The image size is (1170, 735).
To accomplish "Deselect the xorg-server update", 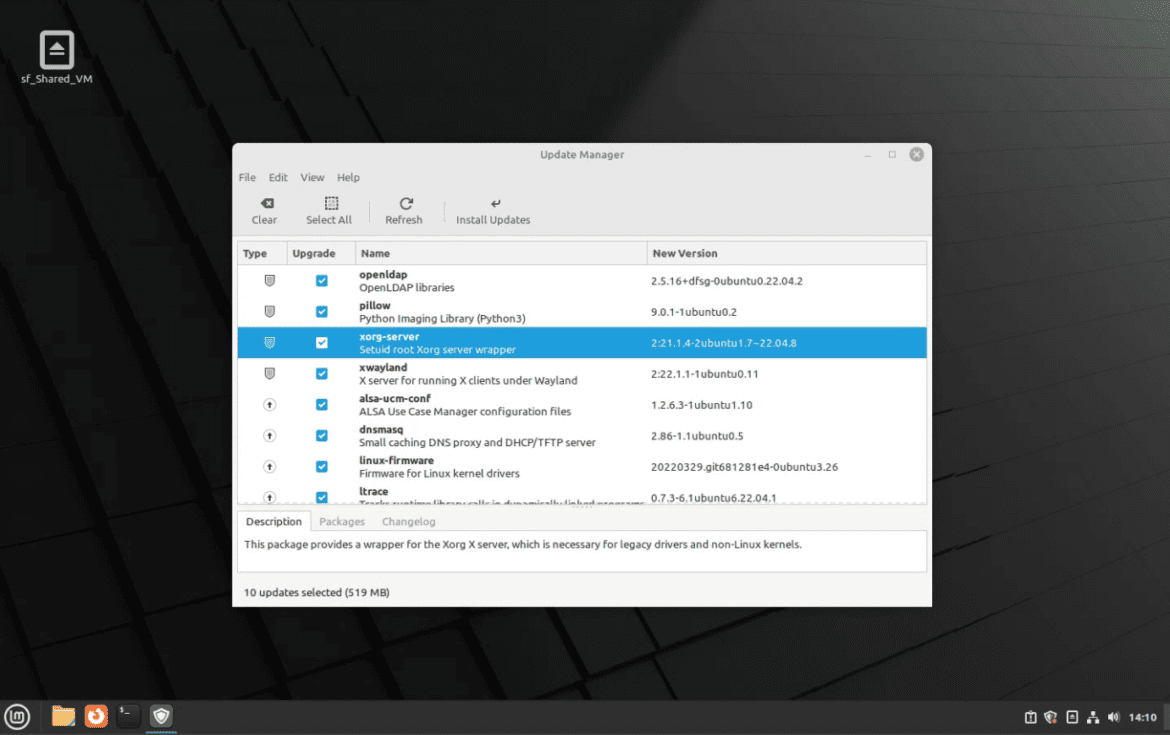I will click(x=321, y=342).
